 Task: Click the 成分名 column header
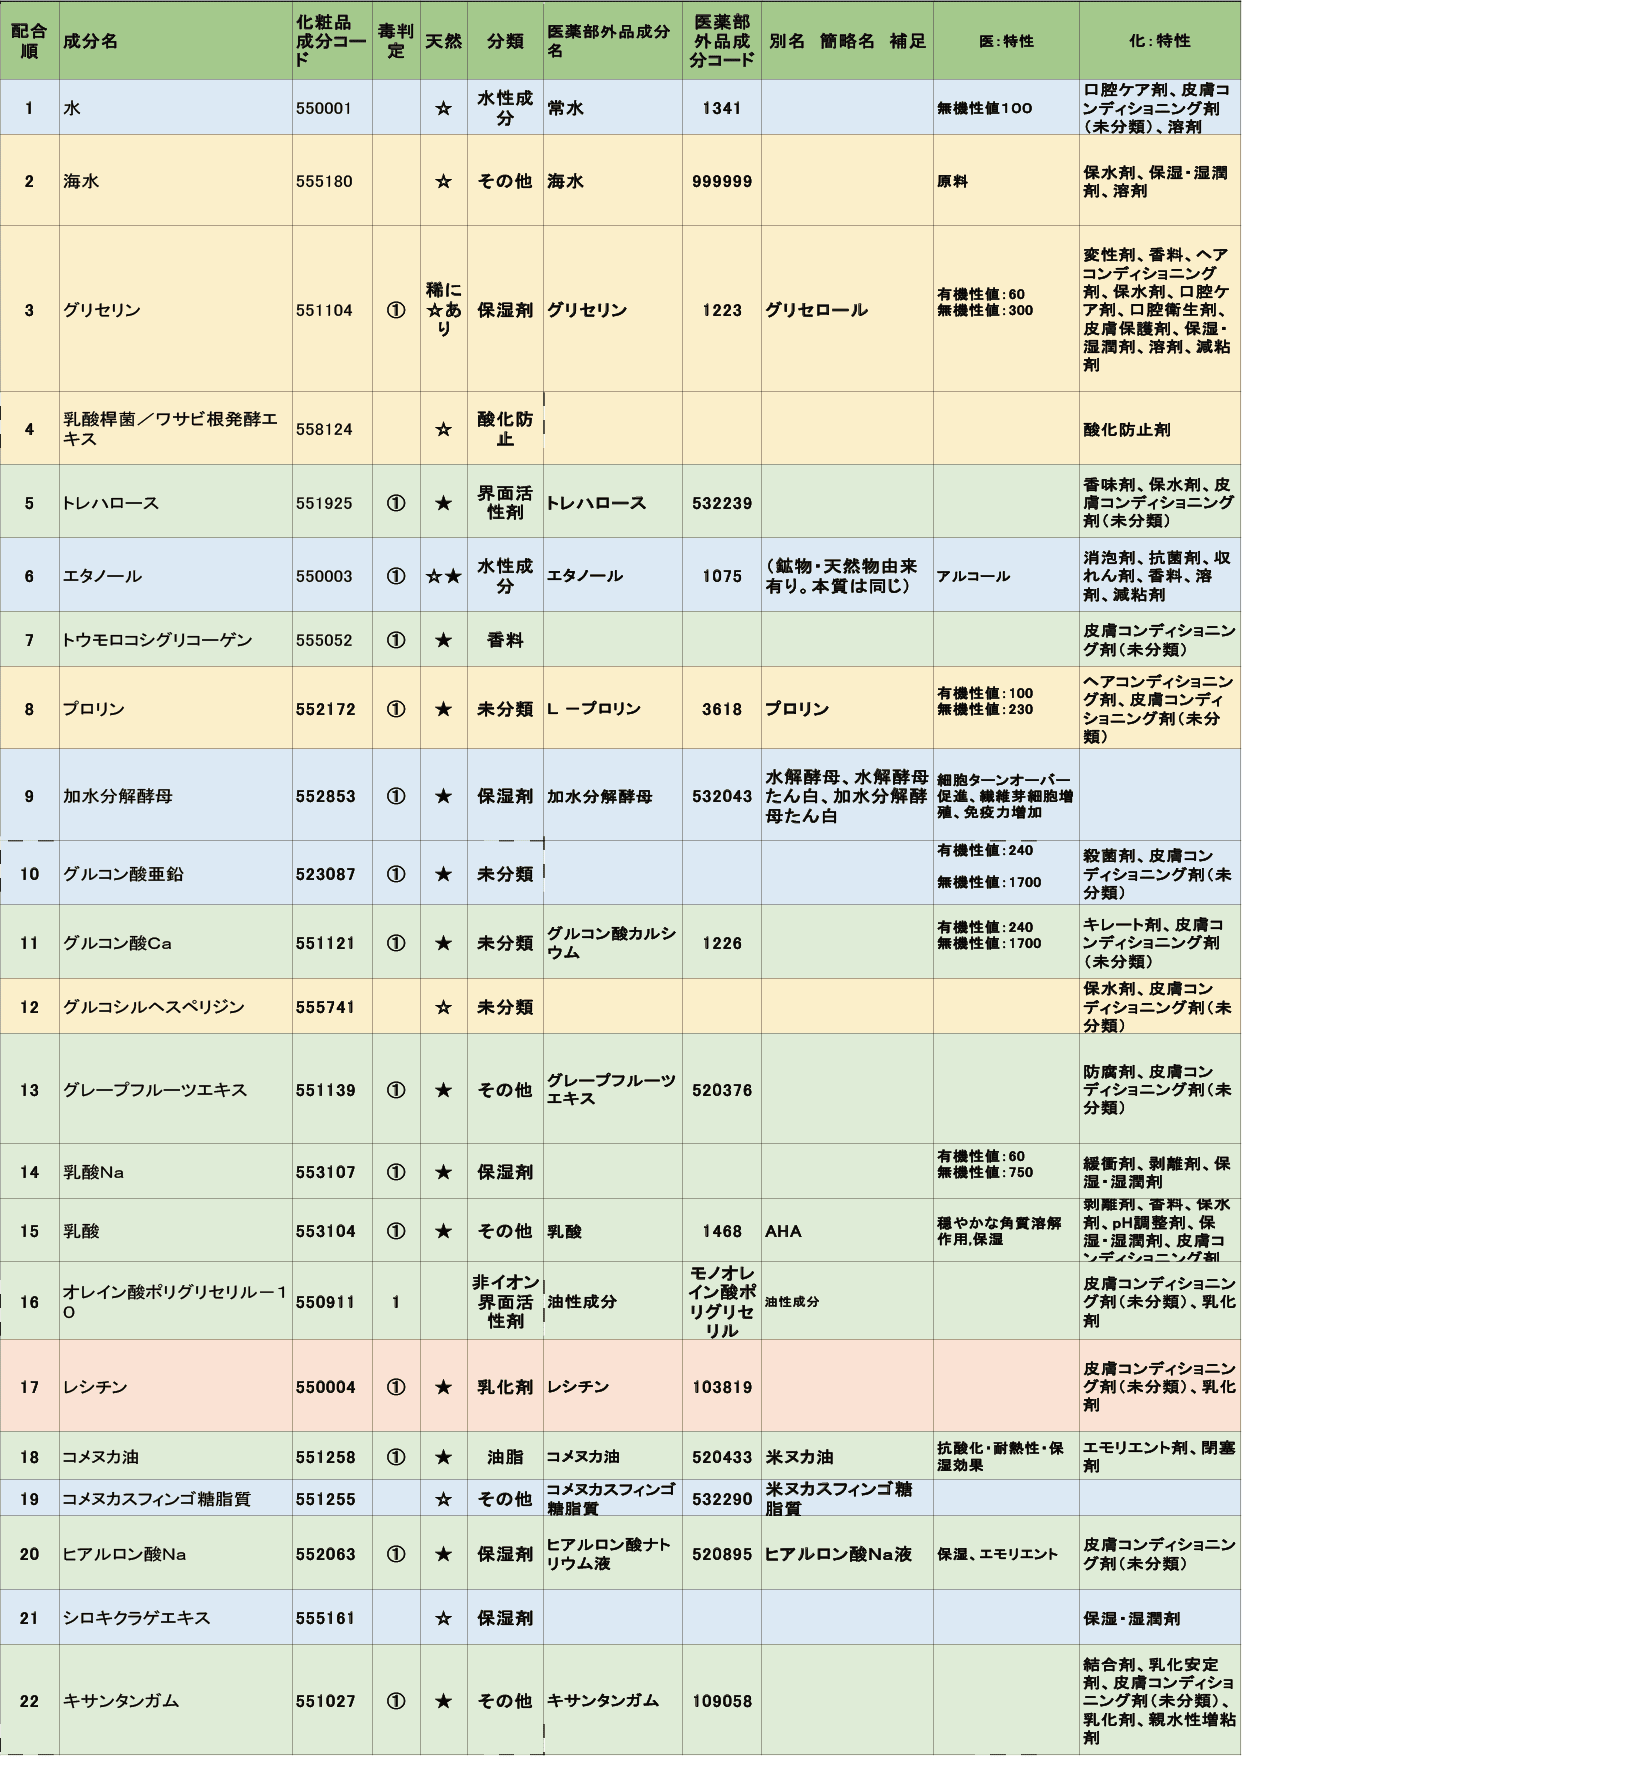(x=176, y=41)
